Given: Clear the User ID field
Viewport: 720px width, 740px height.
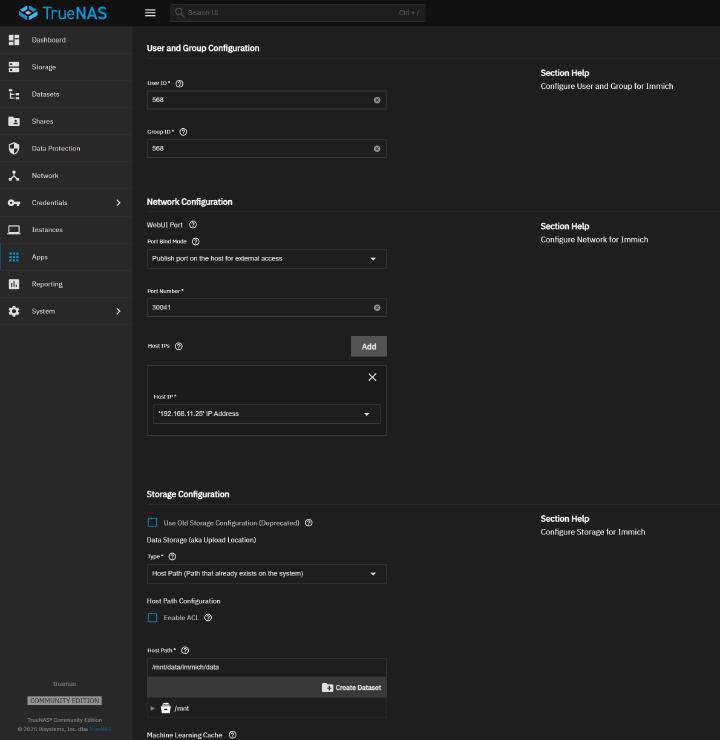Looking at the screenshot, I should click(x=377, y=100).
